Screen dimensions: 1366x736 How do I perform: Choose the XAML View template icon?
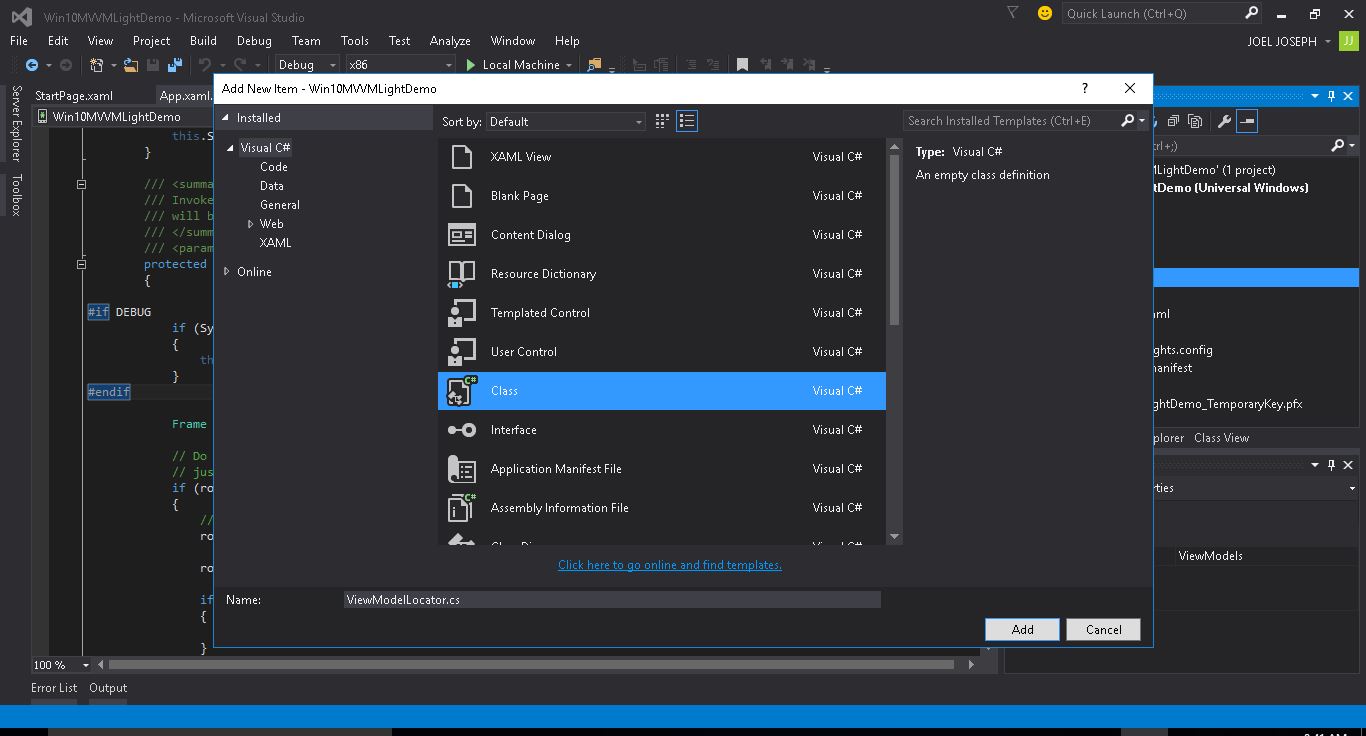pos(461,157)
